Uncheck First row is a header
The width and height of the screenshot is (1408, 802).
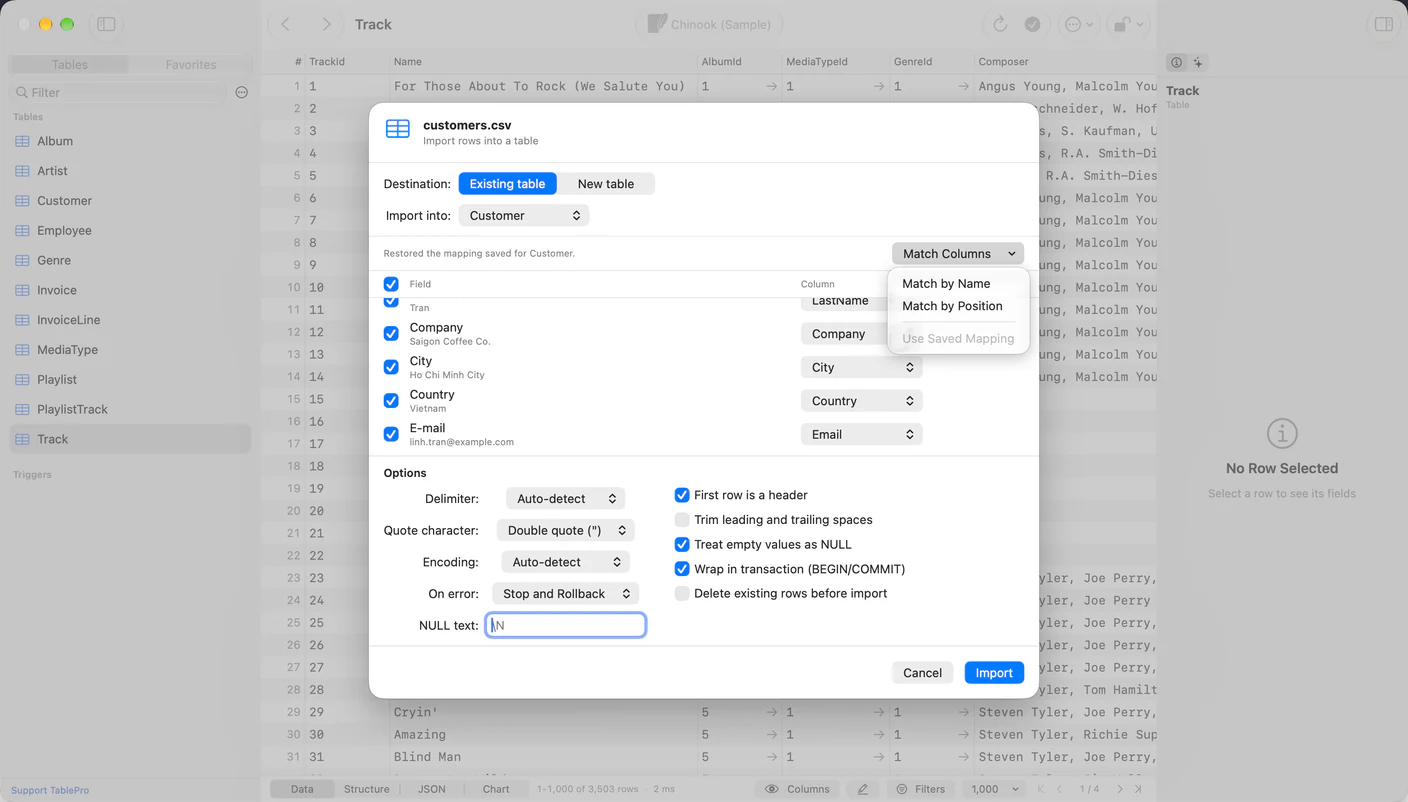click(682, 495)
